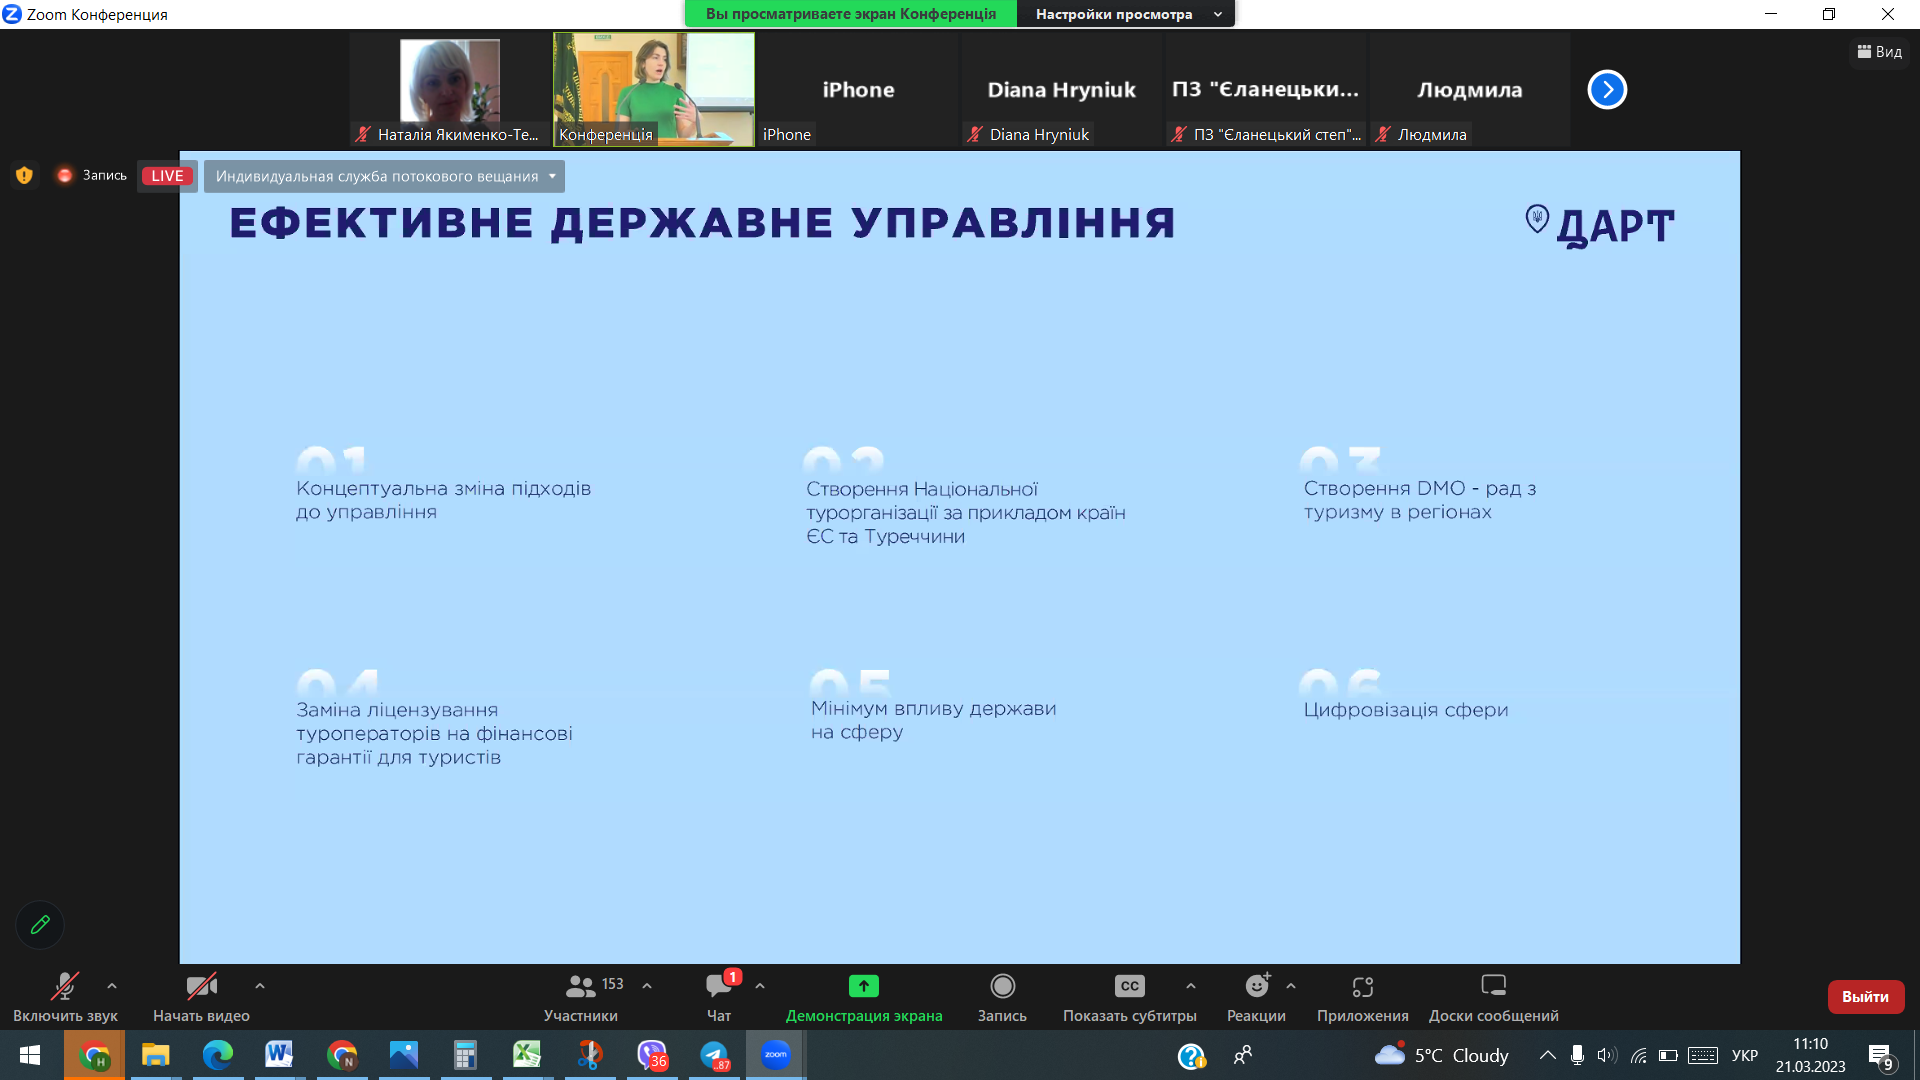This screenshot has height=1080, width=1920.
Task: Click the red Выйти leave button
Action: point(1865,997)
